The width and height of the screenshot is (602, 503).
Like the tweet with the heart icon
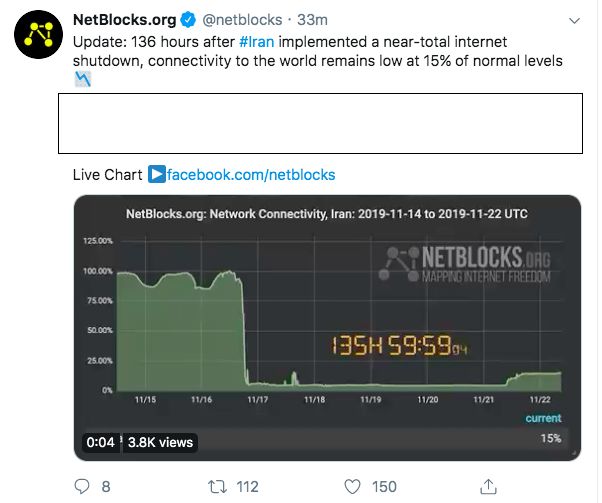(x=351, y=486)
